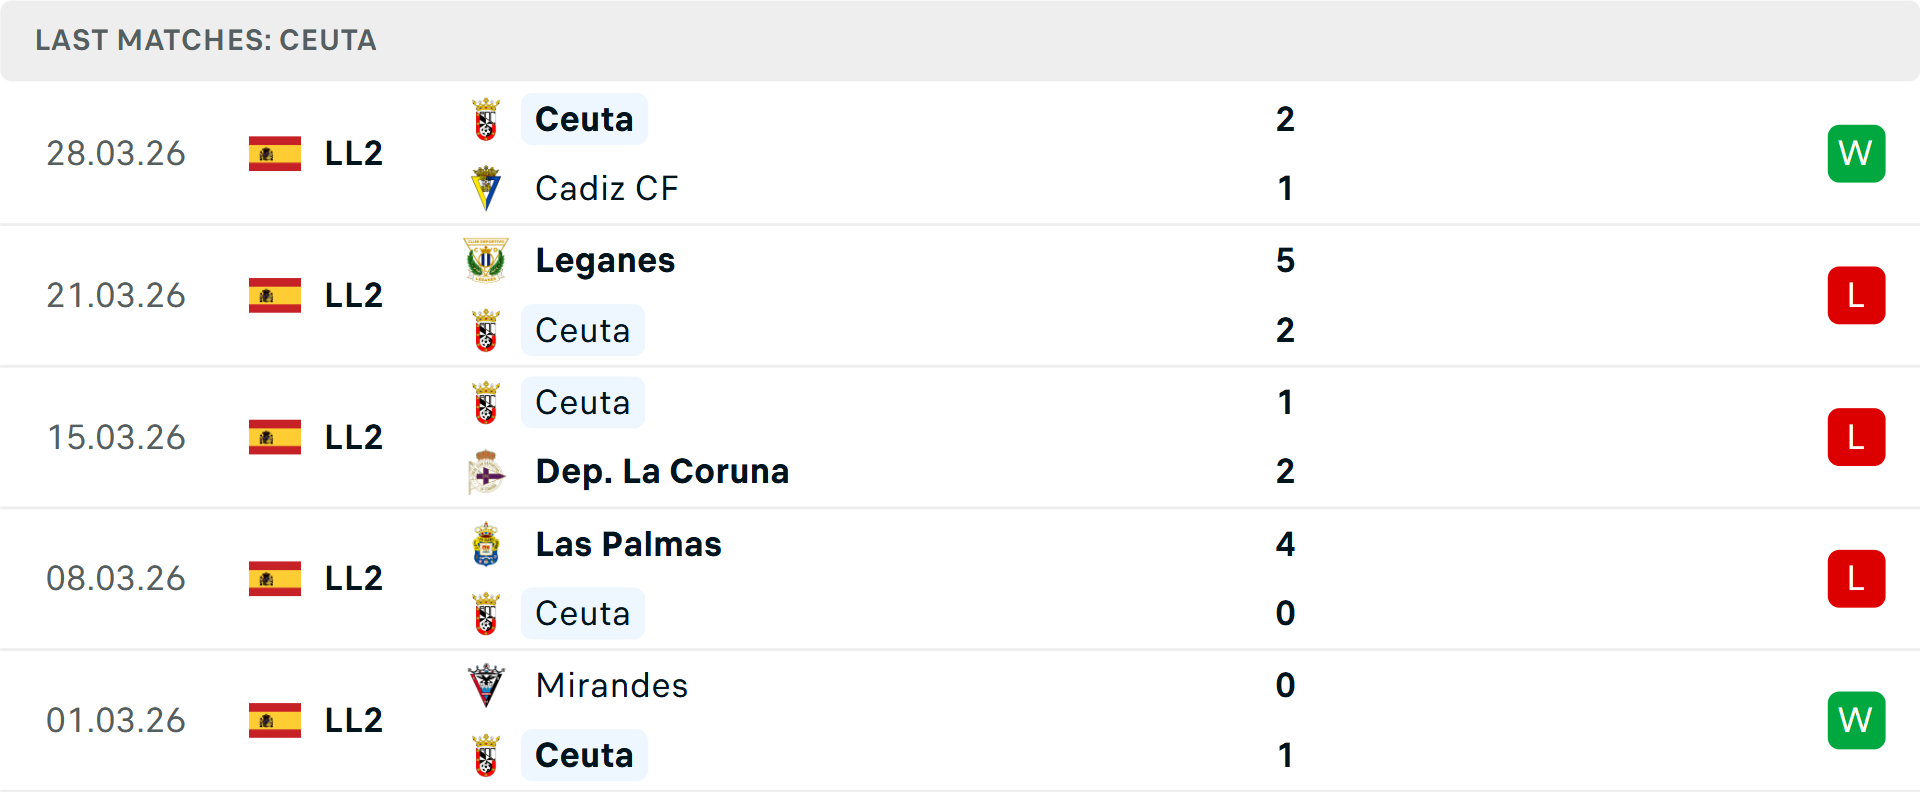Click Ceuta crest in the Cadiz match

click(486, 119)
